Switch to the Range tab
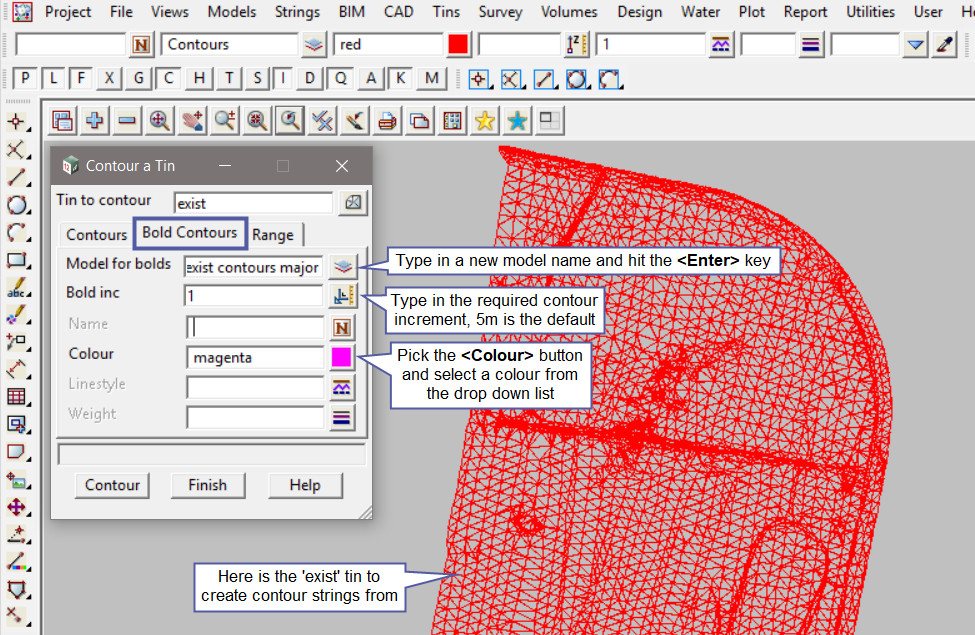 click(x=273, y=235)
